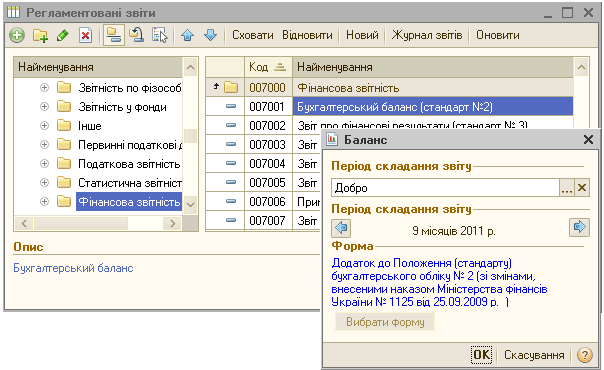The height and width of the screenshot is (370, 604).
Task: Expand the Статистична звітність folder
Action: pyautogui.click(x=44, y=182)
